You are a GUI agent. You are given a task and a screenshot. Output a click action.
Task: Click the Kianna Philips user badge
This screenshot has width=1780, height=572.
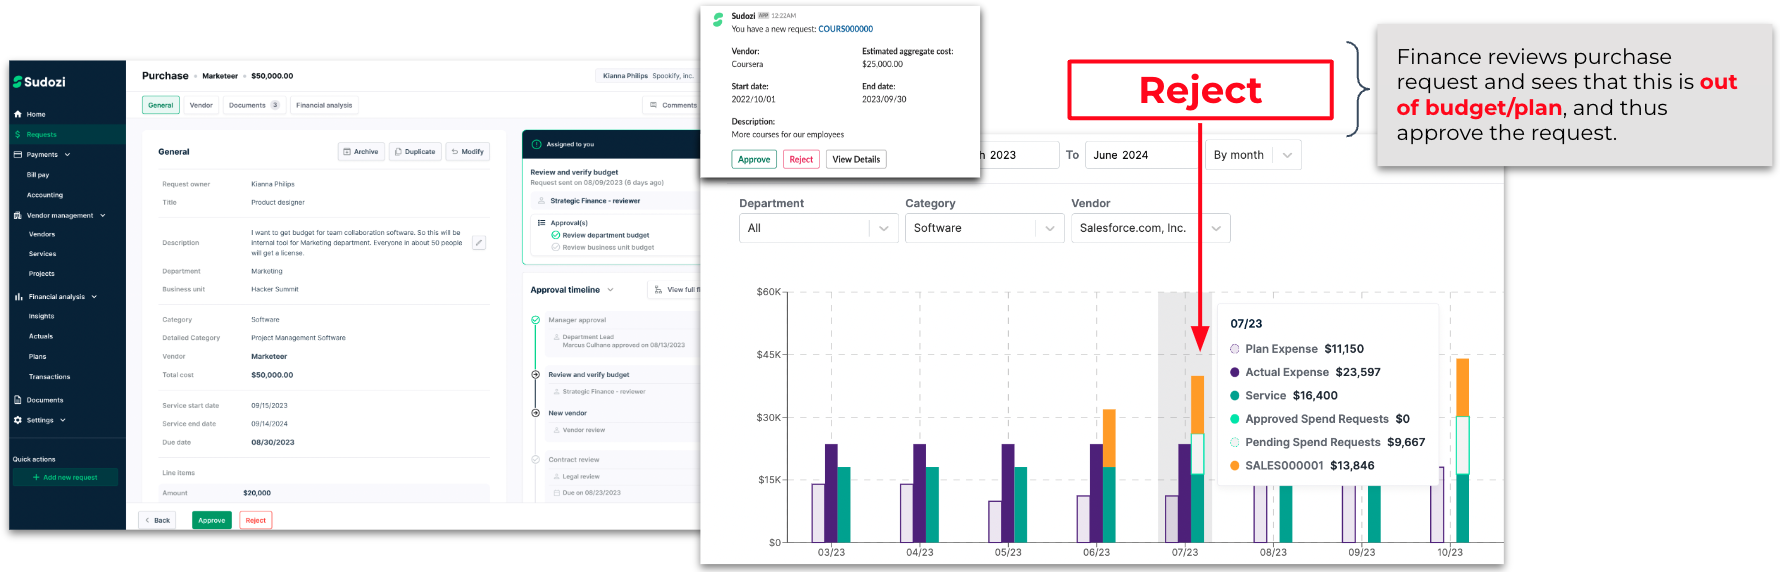648,76
